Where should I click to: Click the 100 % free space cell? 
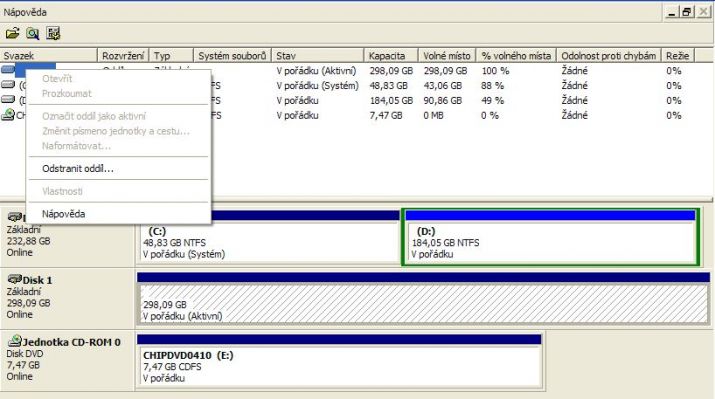[x=495, y=71]
